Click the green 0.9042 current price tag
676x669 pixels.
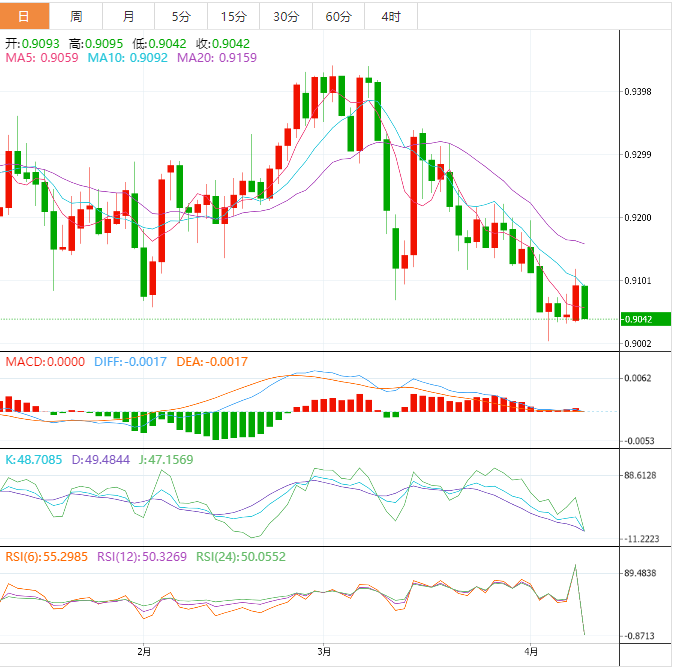pos(645,319)
